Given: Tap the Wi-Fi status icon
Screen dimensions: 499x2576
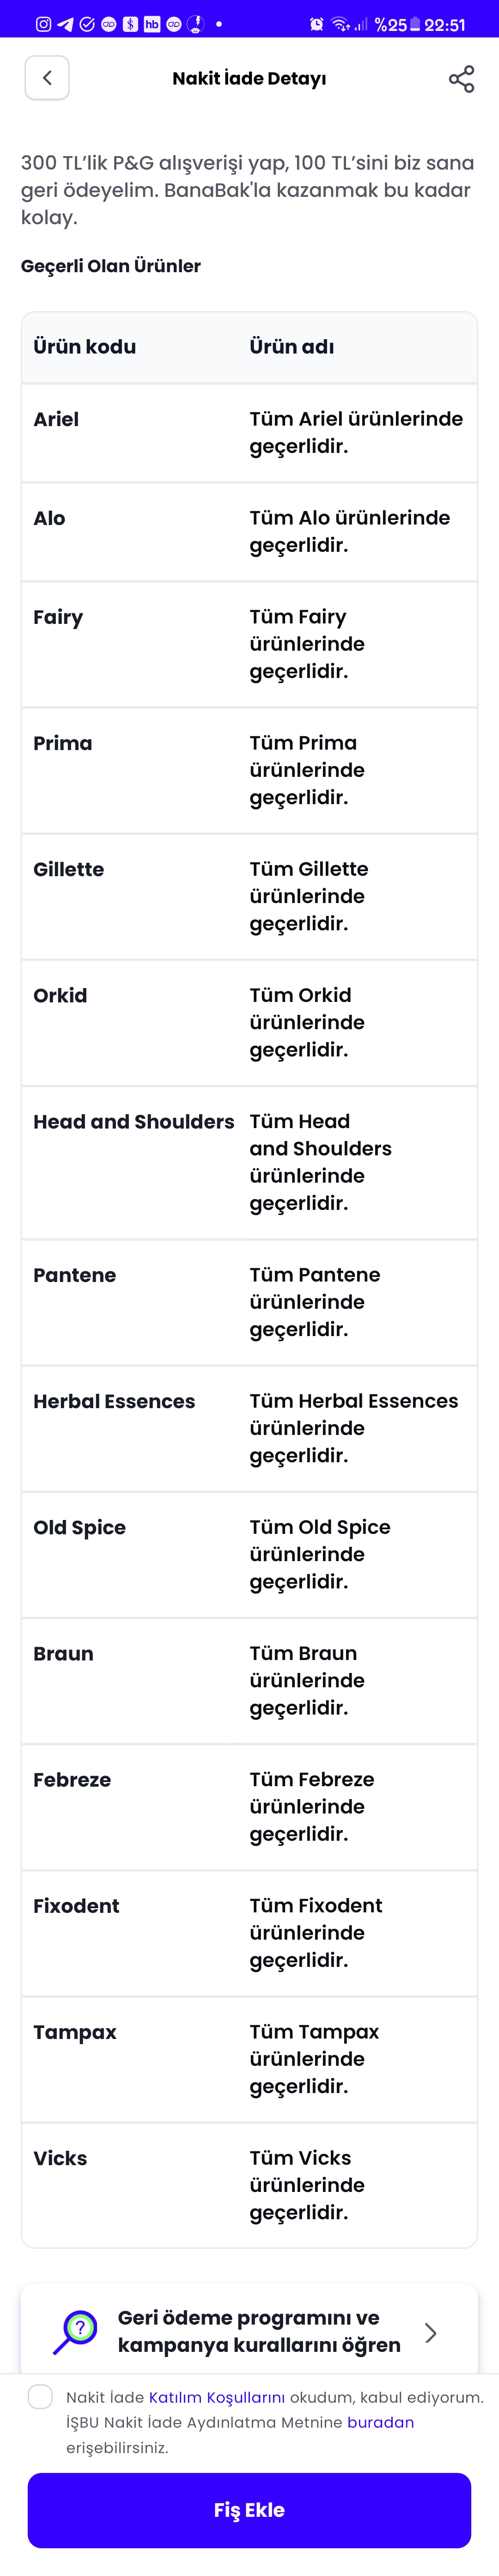Looking at the screenshot, I should pos(341,24).
